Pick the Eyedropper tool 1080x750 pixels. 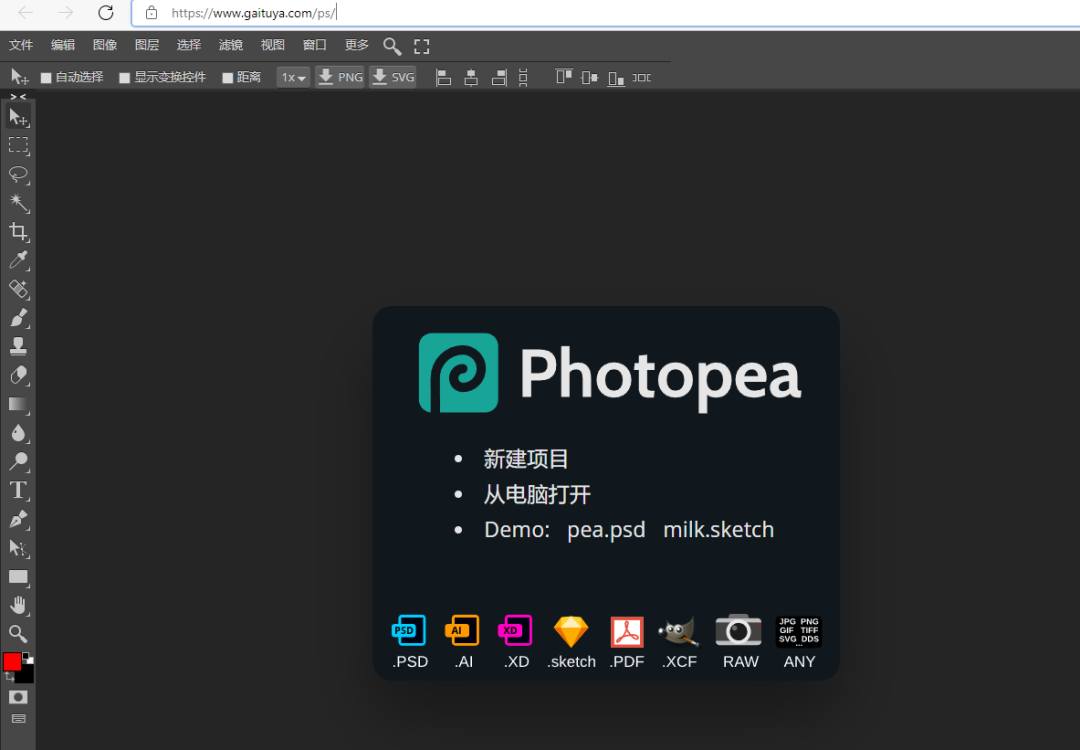click(18, 261)
